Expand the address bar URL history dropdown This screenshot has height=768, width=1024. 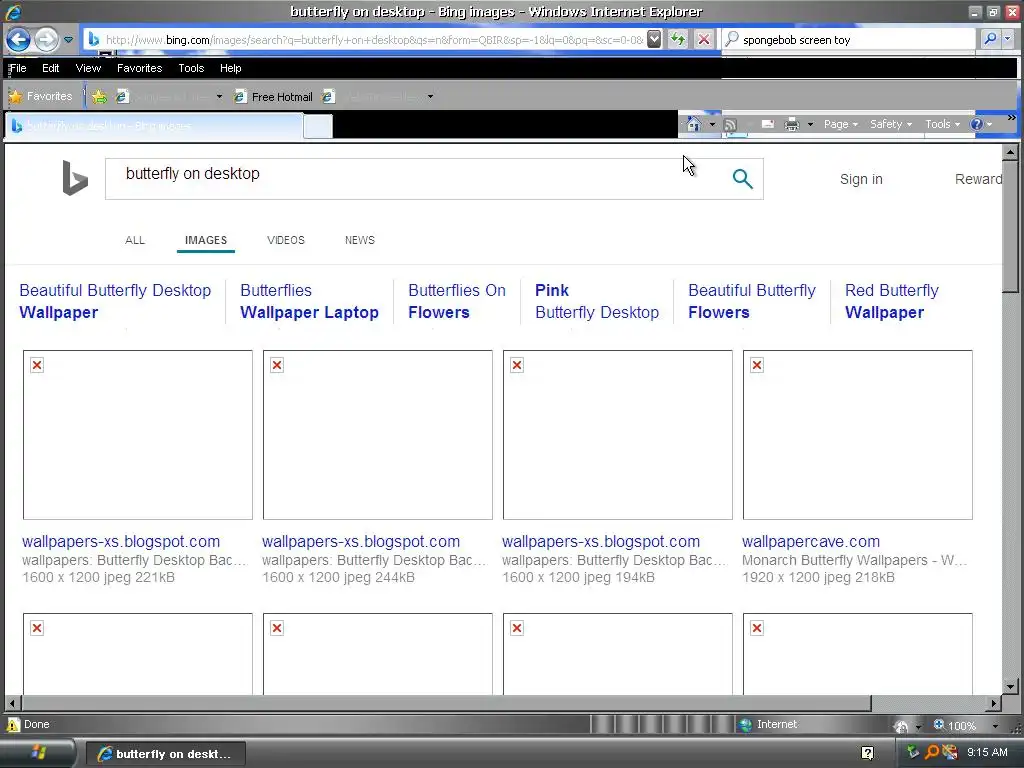(x=654, y=40)
